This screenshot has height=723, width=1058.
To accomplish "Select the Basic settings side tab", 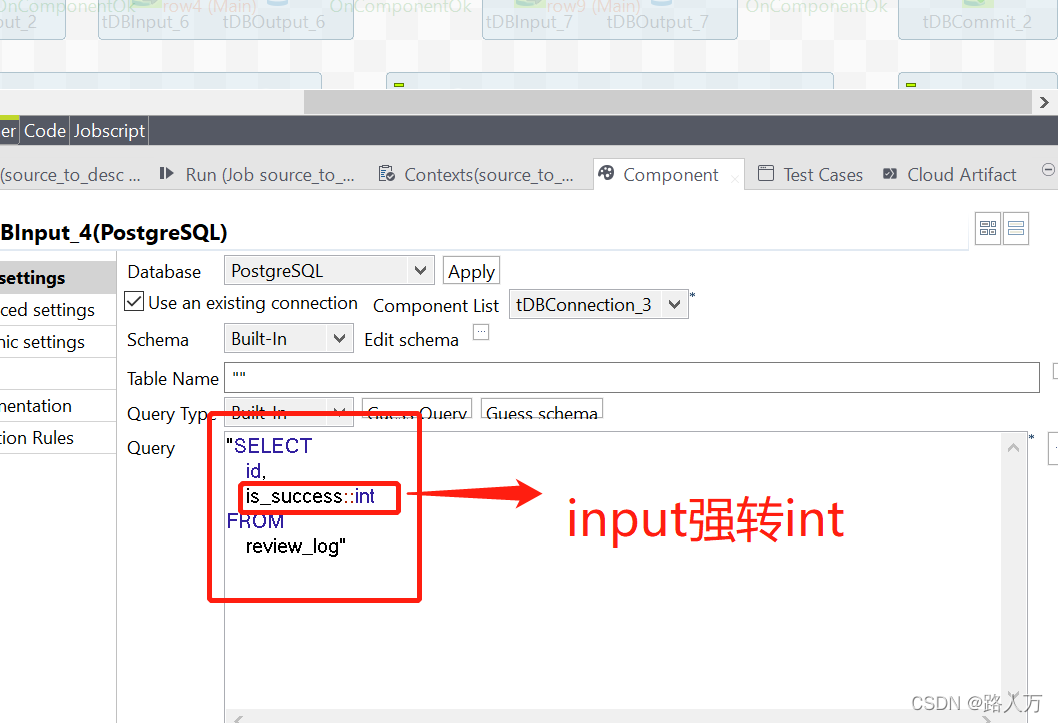I will coord(58,278).
